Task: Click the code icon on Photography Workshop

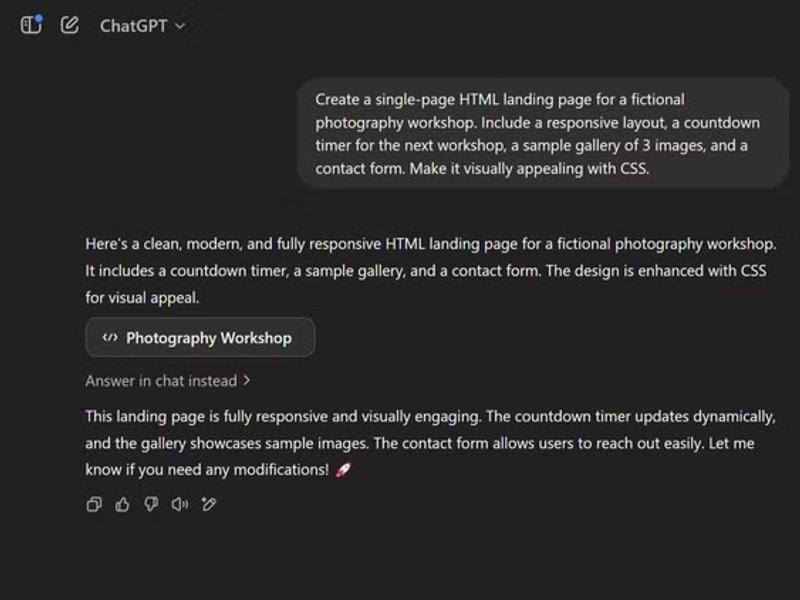Action: (110, 338)
